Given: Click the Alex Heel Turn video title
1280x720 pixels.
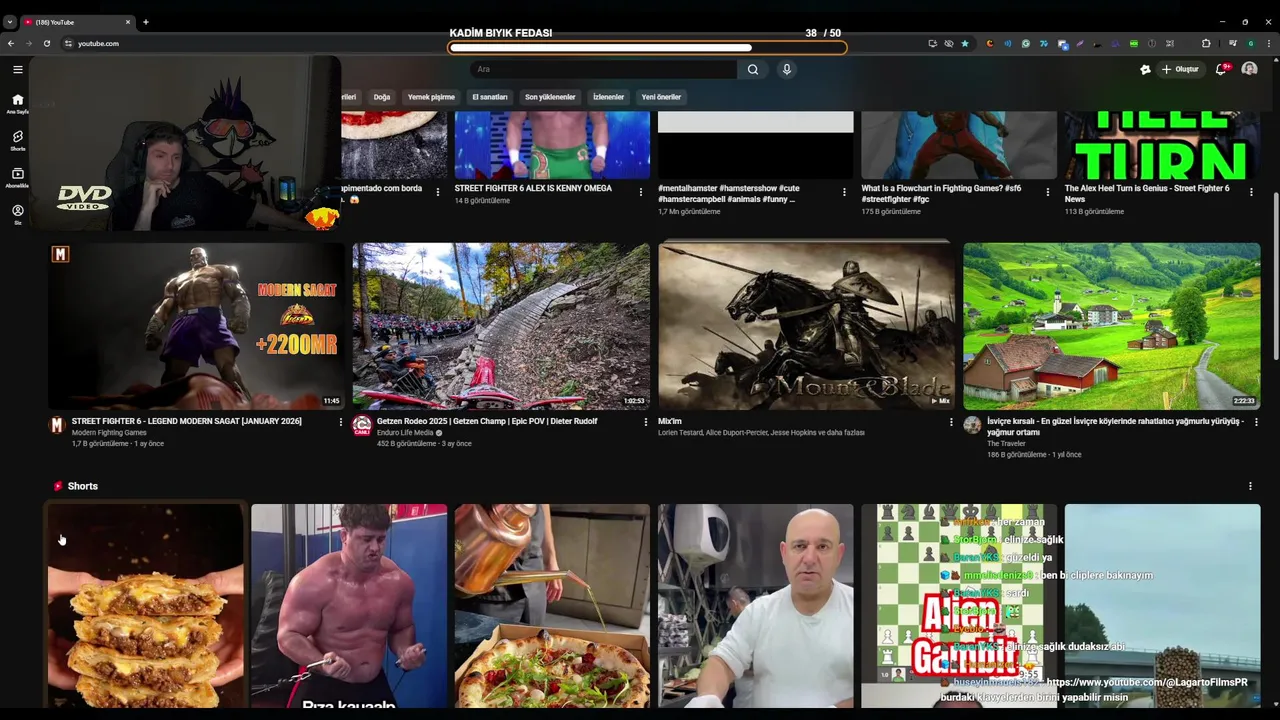Looking at the screenshot, I should point(1147,193).
